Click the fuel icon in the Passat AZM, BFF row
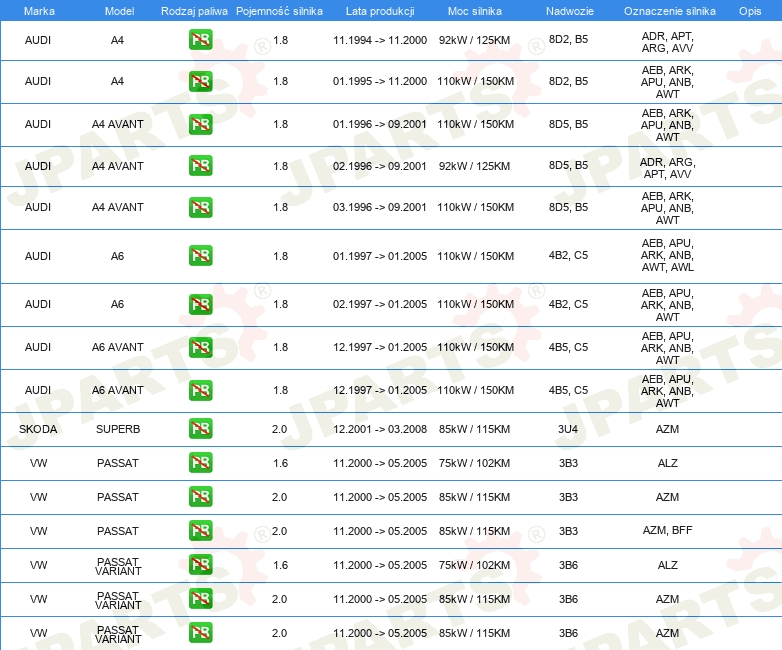 point(200,530)
